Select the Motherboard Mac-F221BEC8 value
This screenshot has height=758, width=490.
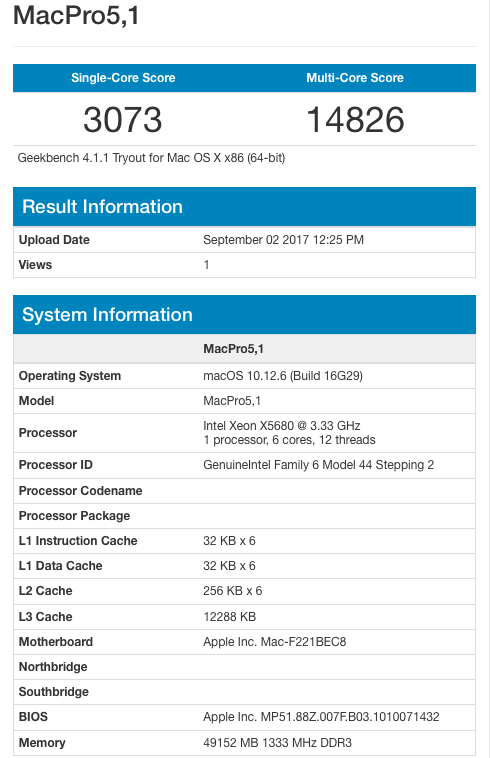tap(274, 642)
